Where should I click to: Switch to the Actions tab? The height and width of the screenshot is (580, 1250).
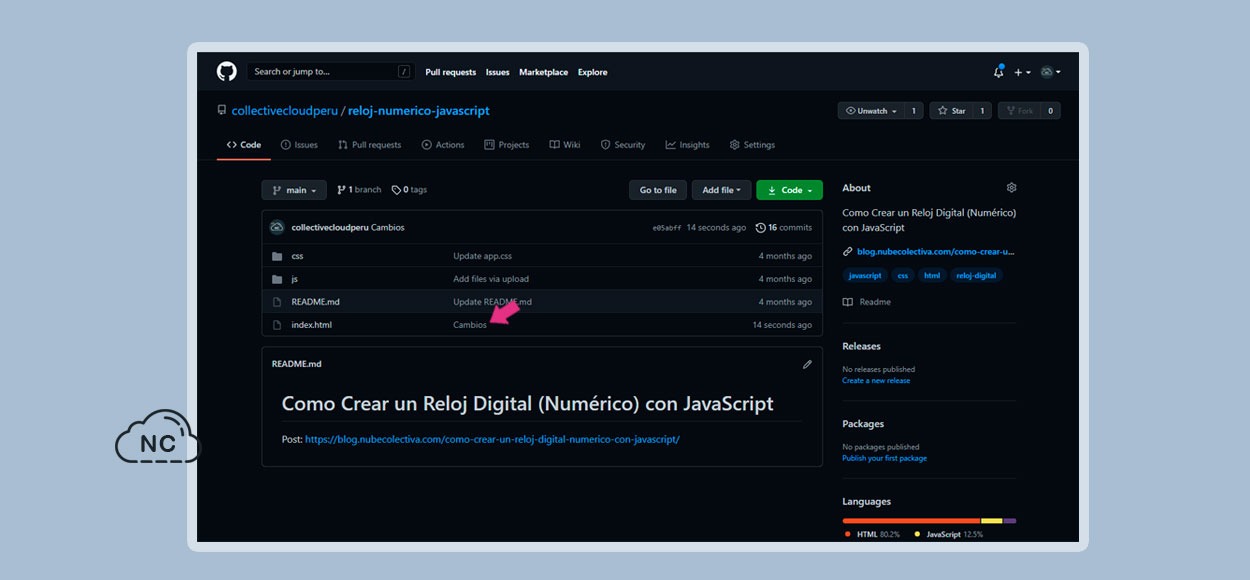(x=443, y=145)
